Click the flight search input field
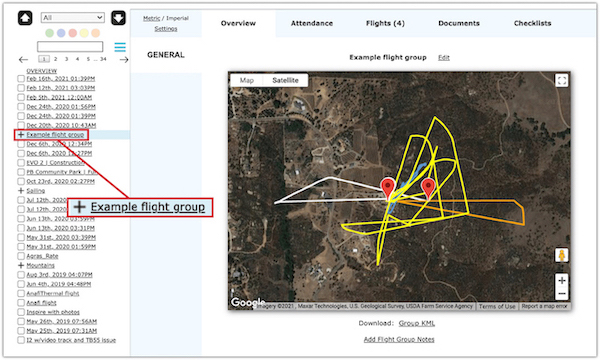The image size is (600, 360). point(70,47)
